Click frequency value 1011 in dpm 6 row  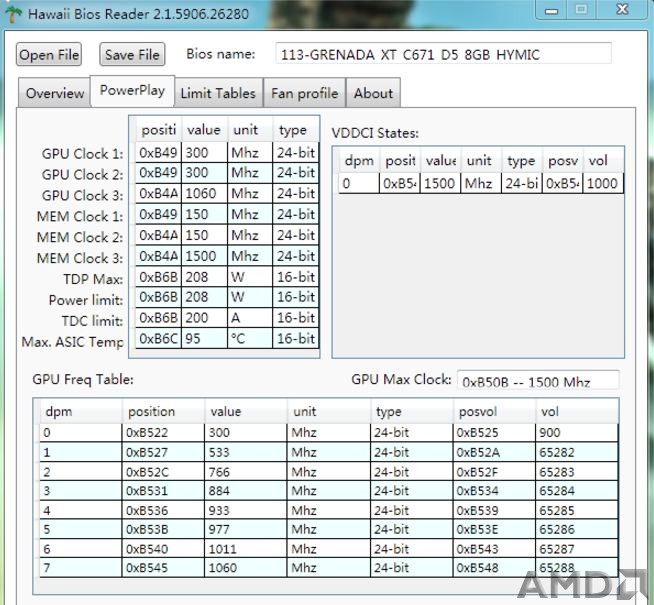(246, 549)
